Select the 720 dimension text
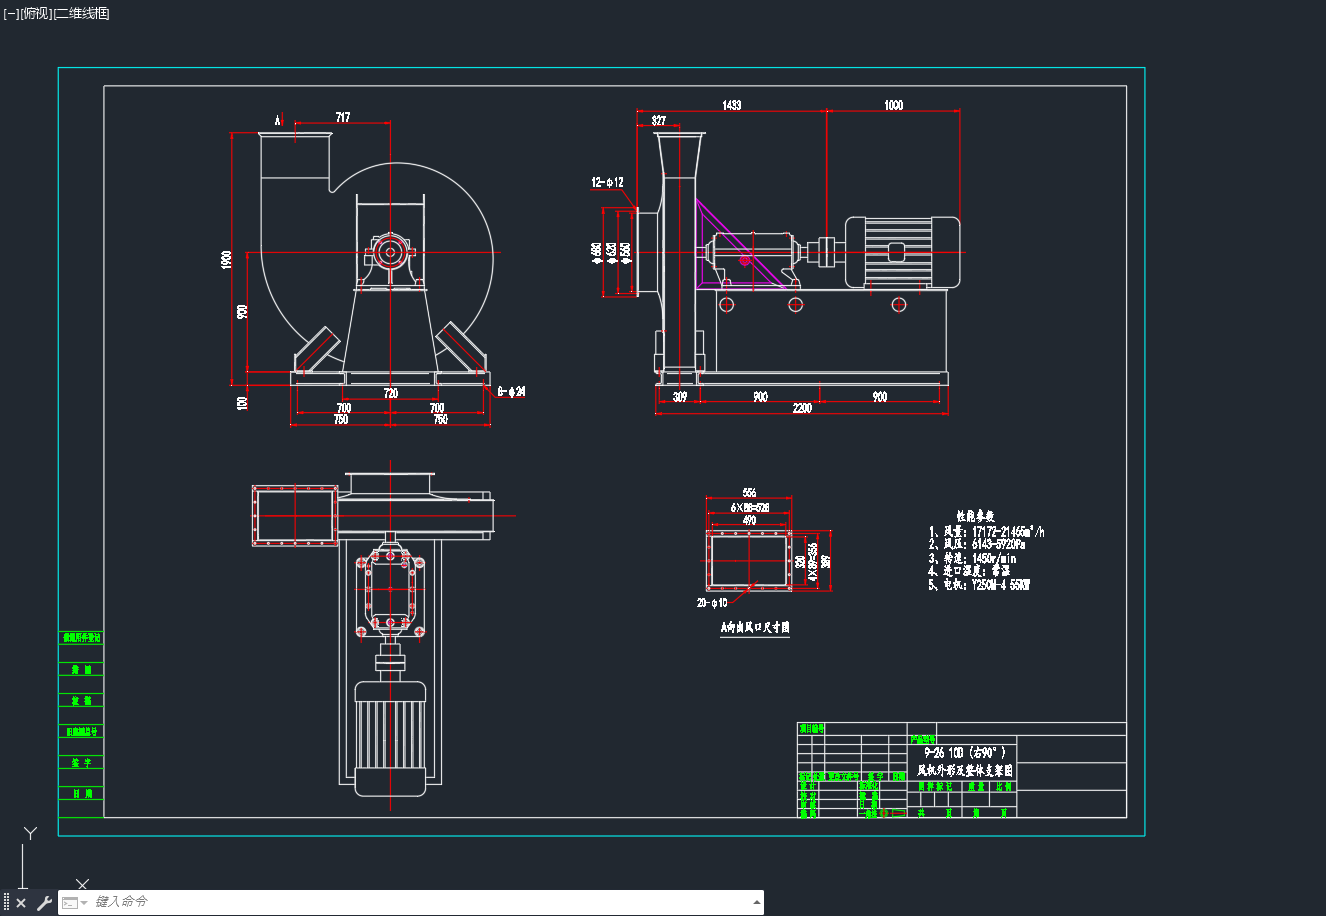The image size is (1326, 916). point(391,393)
